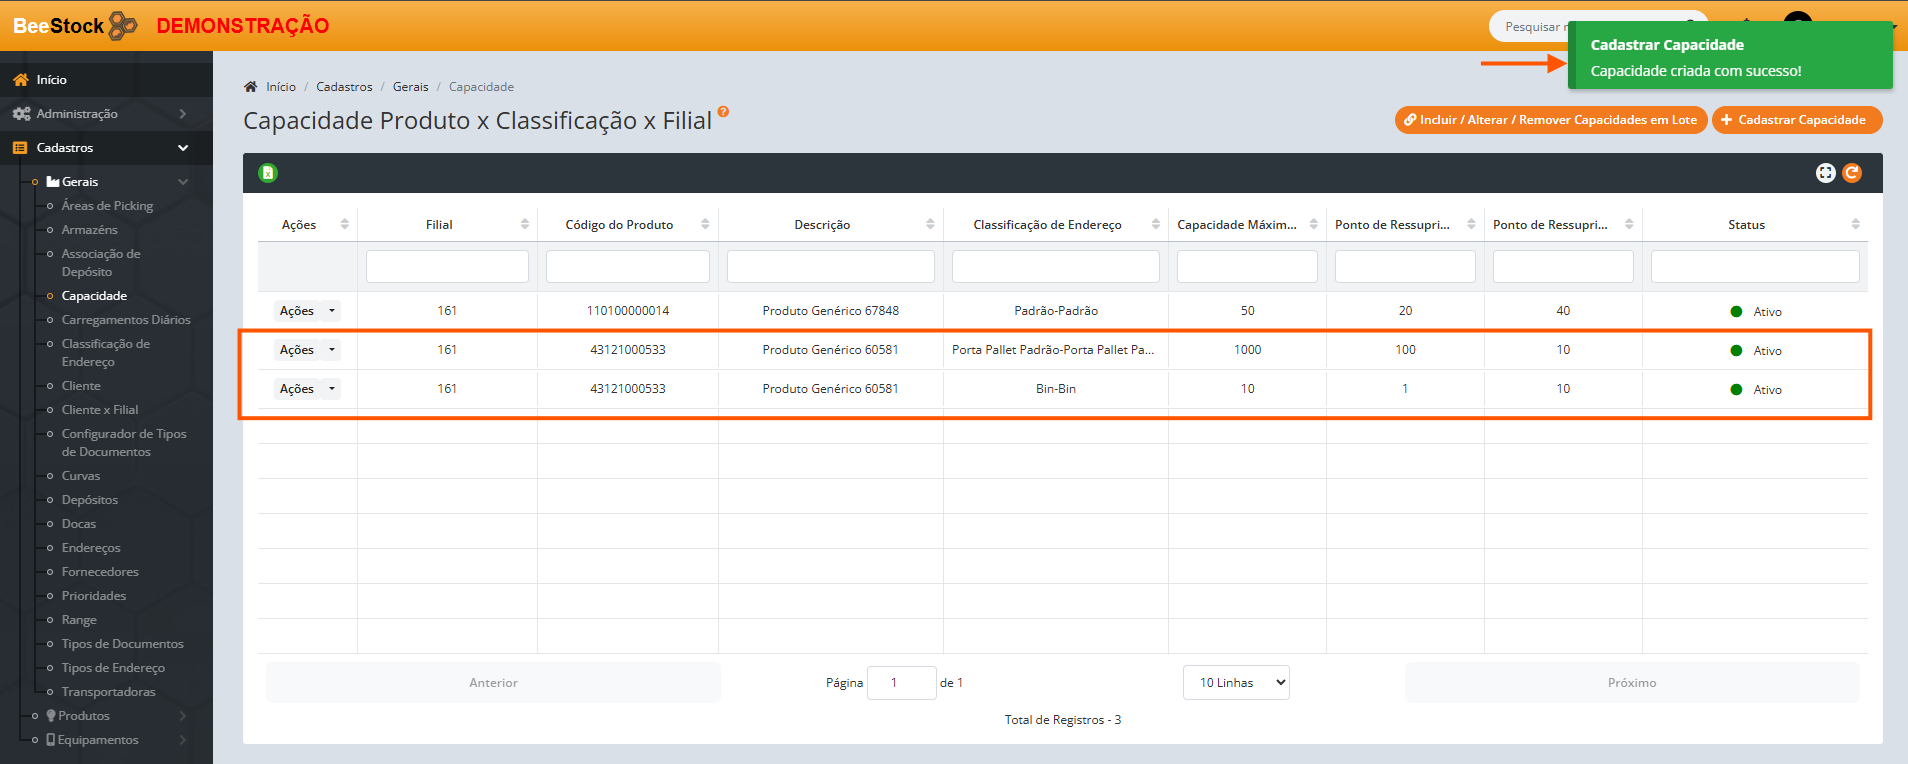
Task: Click the BeeStock honeycomb logo
Action: coord(122,26)
